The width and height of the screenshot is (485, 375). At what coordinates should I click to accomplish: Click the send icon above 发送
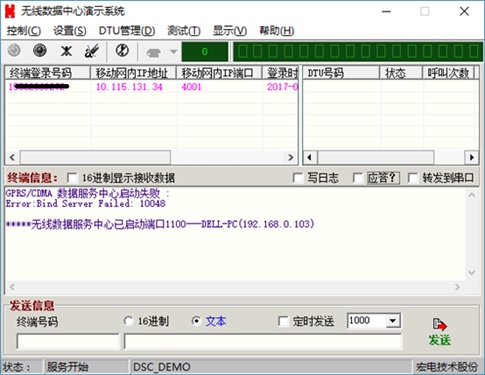coord(440,324)
